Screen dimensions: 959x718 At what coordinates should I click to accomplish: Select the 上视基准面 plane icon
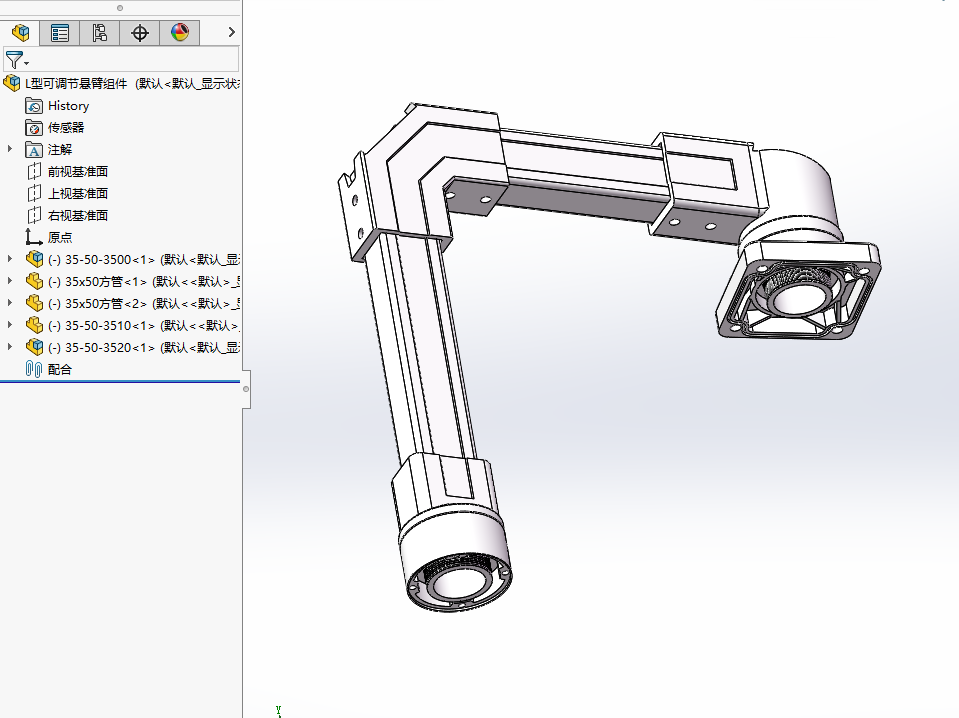coord(34,194)
